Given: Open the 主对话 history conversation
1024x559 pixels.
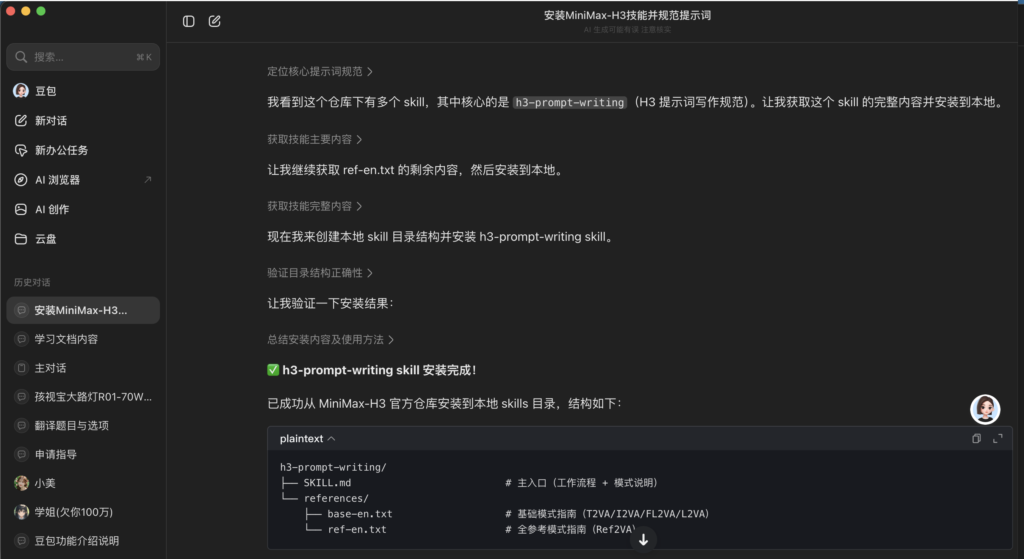Looking at the screenshot, I should [x=83, y=368].
